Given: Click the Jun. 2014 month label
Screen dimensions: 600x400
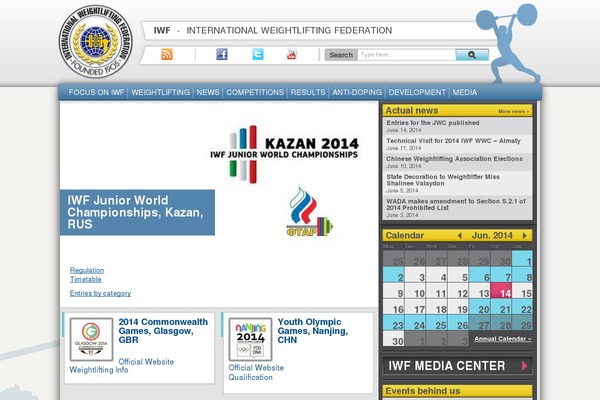Looking at the screenshot, I should coord(492,235).
